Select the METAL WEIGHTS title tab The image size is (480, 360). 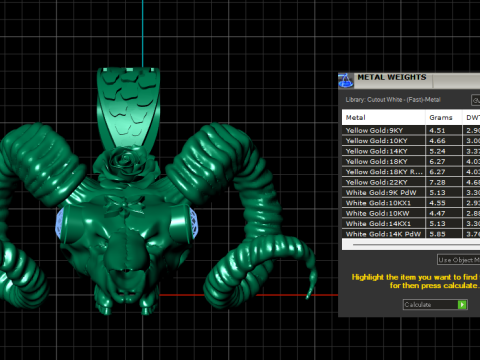[x=392, y=80]
